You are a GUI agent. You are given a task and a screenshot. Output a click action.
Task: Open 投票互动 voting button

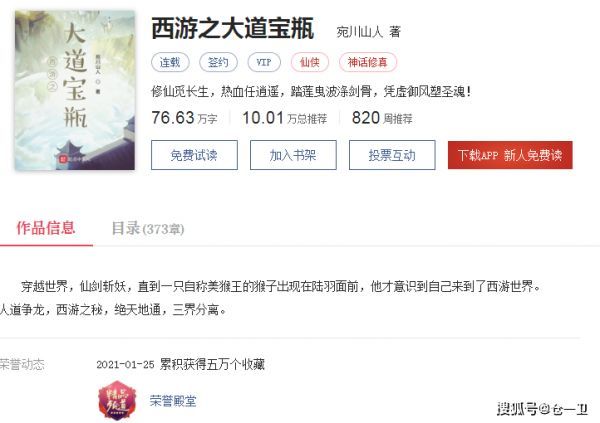point(392,155)
